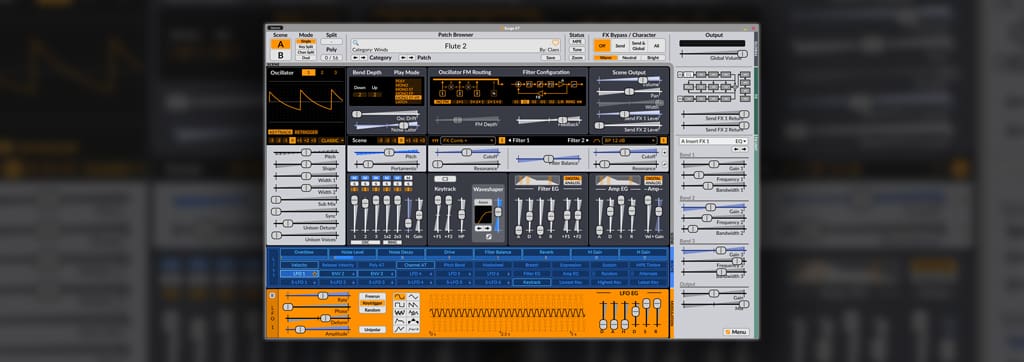Open the Menu button at bottom right
This screenshot has width=1024, height=362.
(735, 332)
